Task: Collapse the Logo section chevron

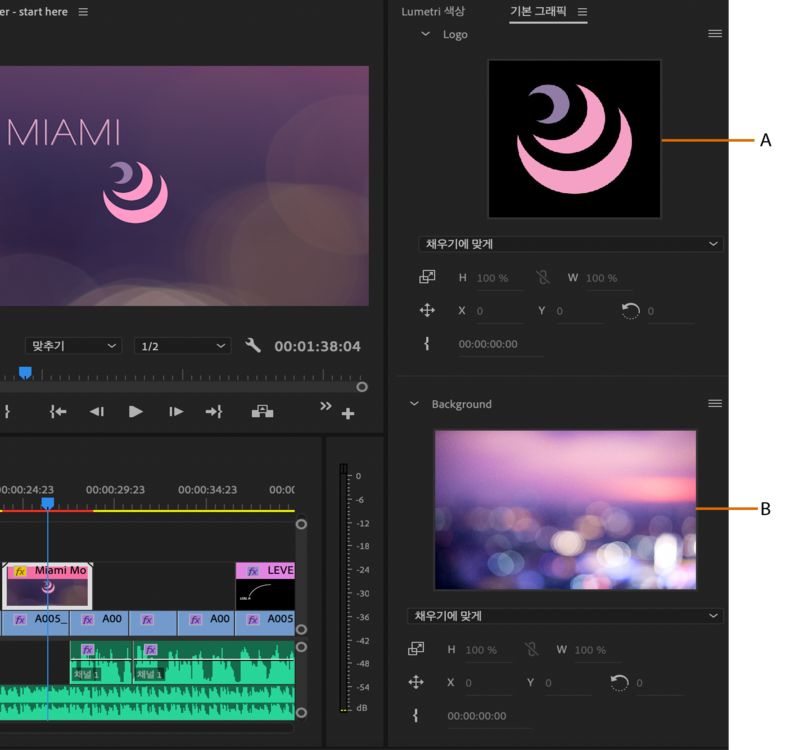Action: pos(425,34)
